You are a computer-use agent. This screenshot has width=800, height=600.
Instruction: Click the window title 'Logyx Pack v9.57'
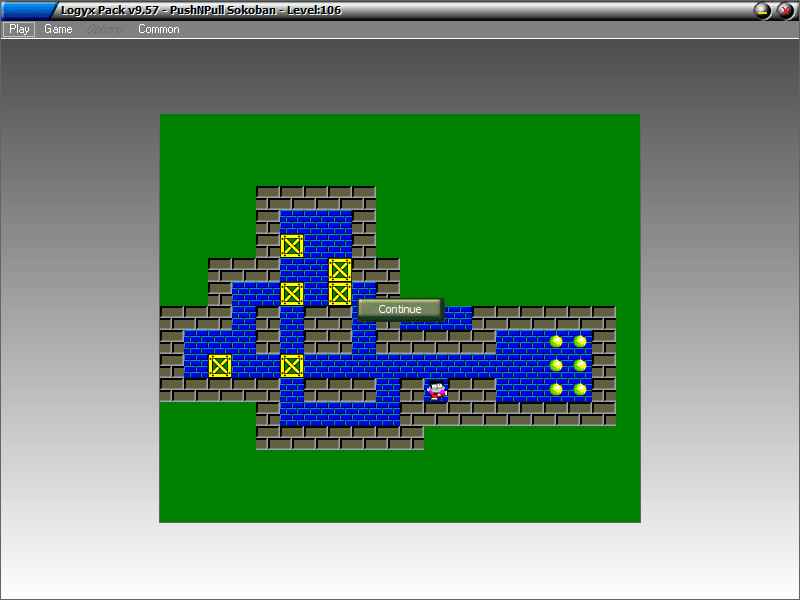(x=110, y=10)
